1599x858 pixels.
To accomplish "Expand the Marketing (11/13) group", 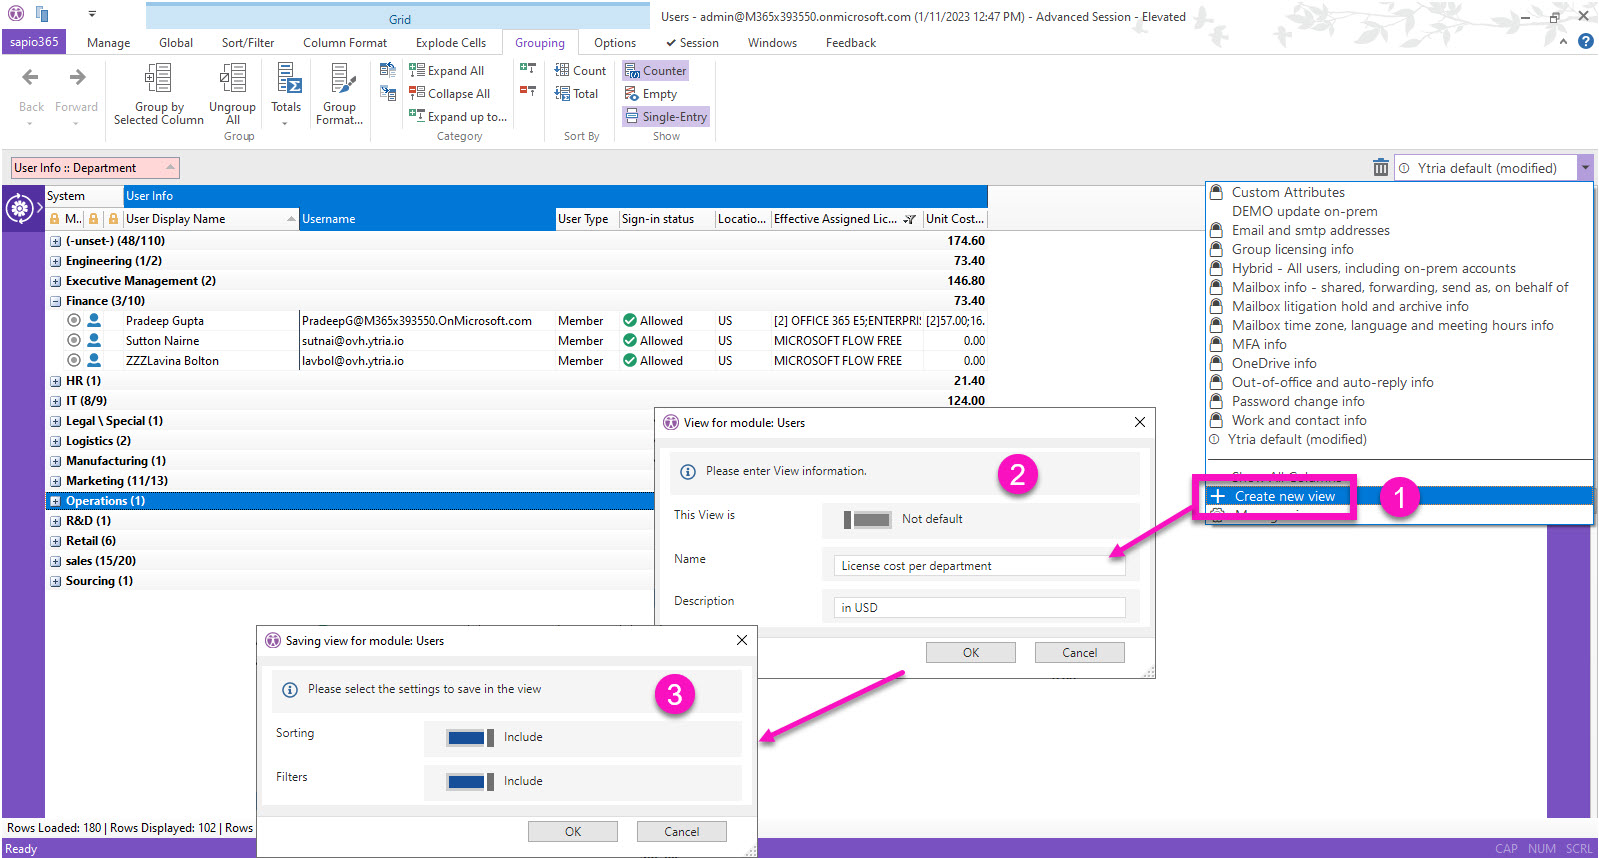I will point(56,481).
